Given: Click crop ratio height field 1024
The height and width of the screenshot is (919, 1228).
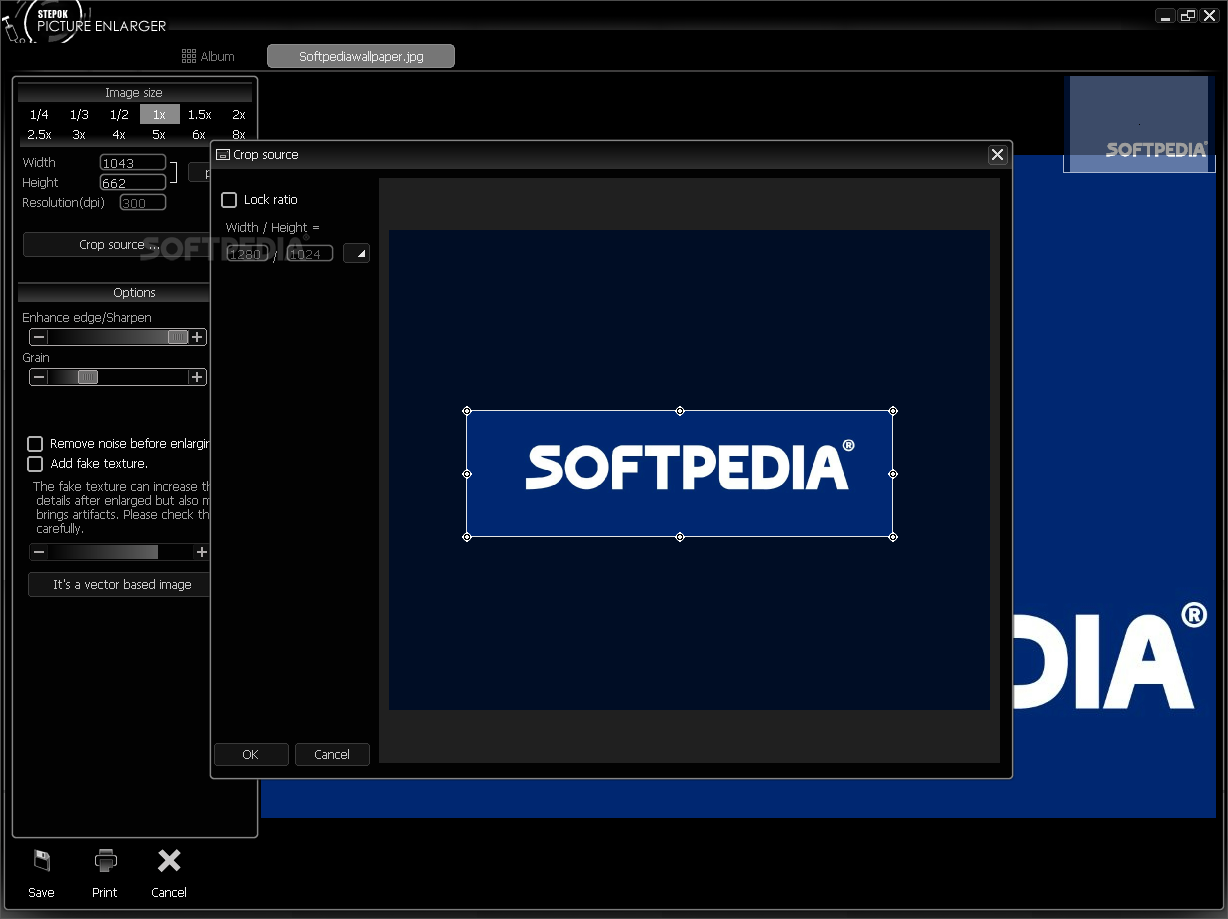Looking at the screenshot, I should [x=310, y=254].
